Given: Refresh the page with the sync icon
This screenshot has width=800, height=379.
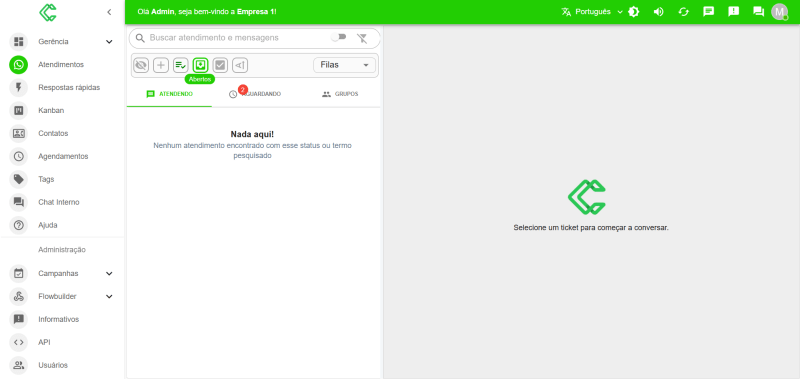Looking at the screenshot, I should 684,12.
